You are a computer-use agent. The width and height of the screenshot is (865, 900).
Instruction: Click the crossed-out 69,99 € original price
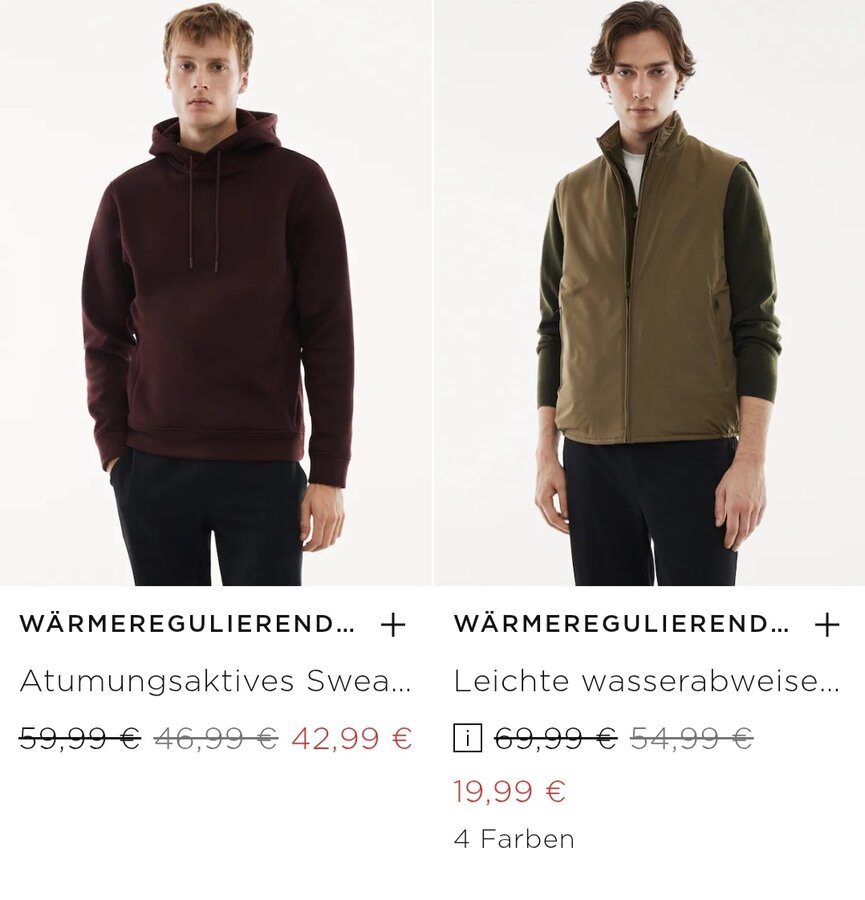(x=555, y=738)
